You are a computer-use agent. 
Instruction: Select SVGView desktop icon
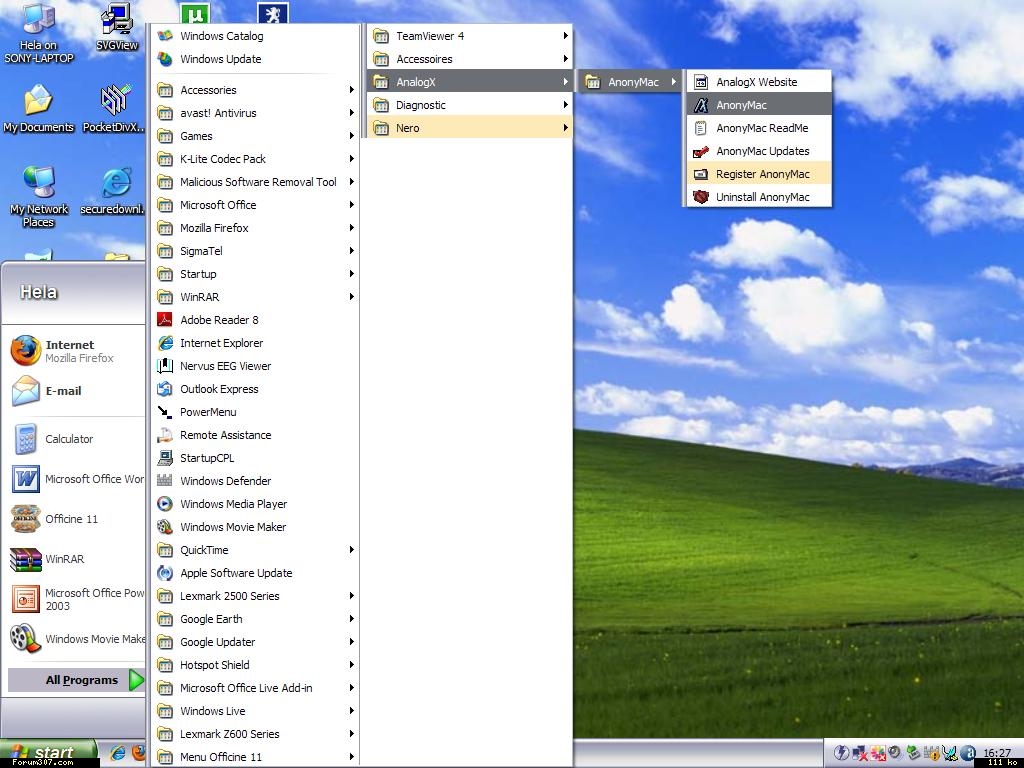117,27
